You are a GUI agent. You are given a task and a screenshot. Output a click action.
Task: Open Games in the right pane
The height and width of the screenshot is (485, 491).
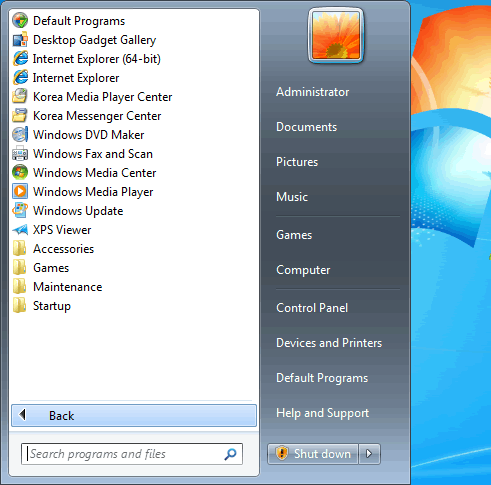[294, 235]
